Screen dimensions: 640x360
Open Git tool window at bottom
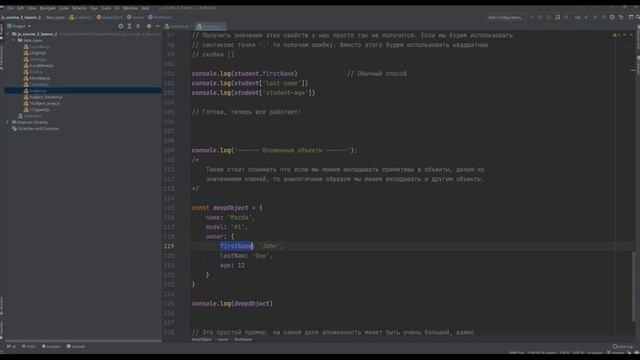11,347
